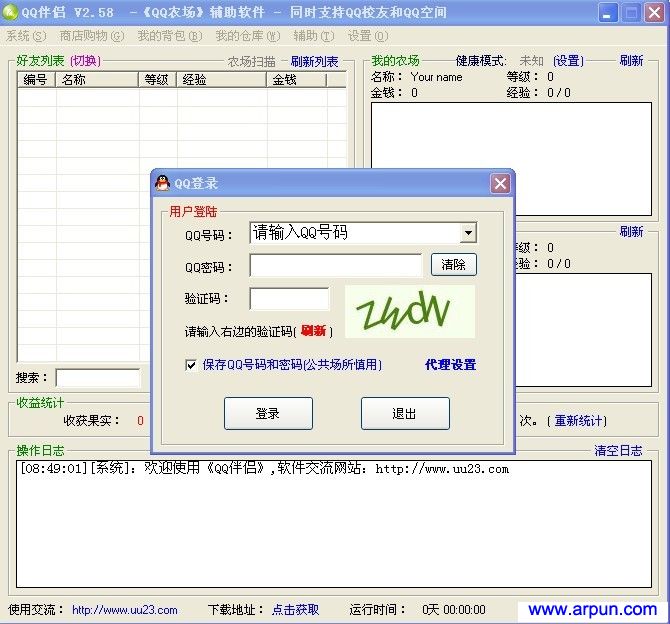This screenshot has width=670, height=624.
Task: Click 刷新 link in 我的农场 panel
Action: [x=632, y=60]
